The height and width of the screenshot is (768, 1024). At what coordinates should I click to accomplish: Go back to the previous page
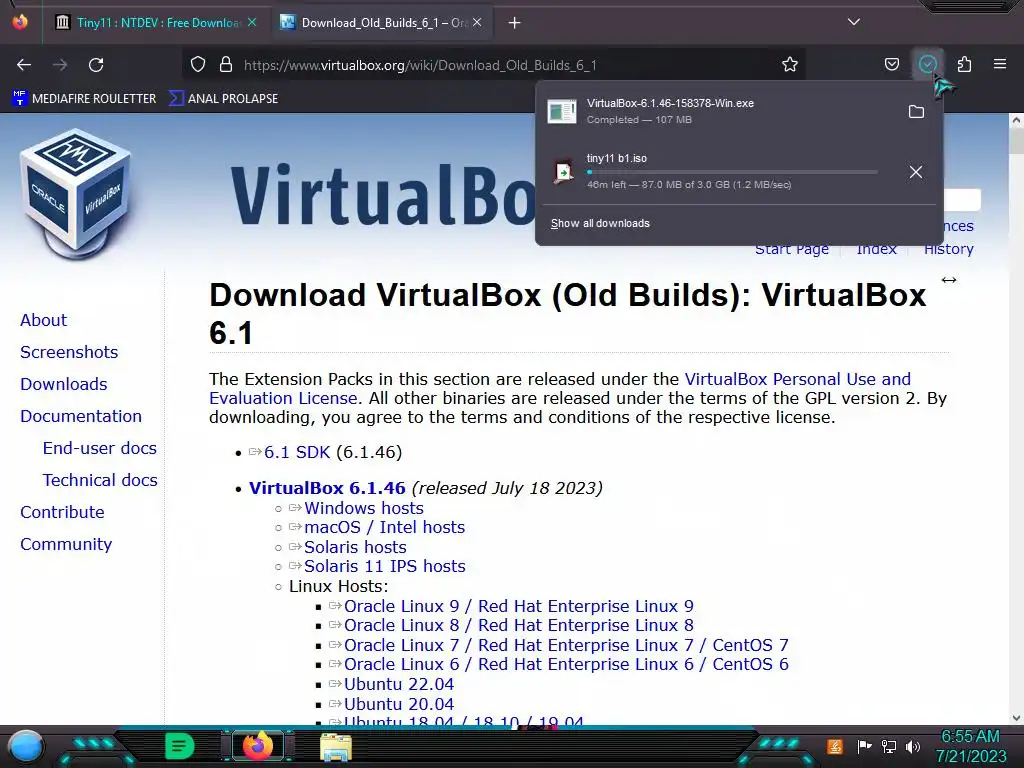point(24,65)
